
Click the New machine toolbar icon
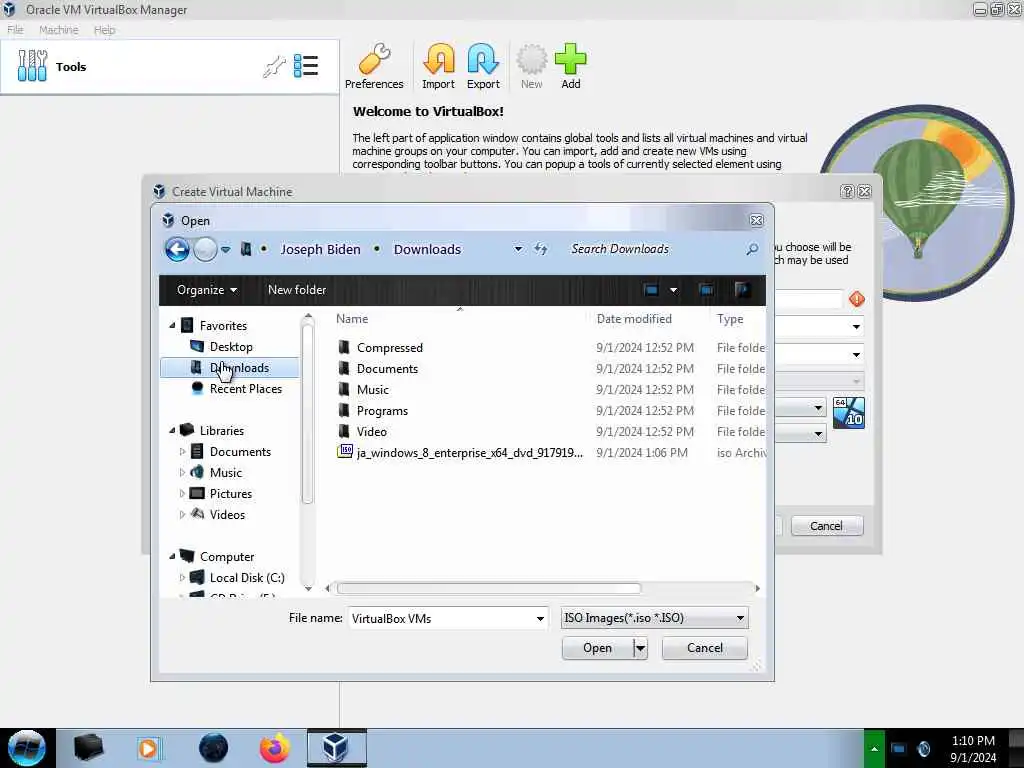(x=532, y=66)
